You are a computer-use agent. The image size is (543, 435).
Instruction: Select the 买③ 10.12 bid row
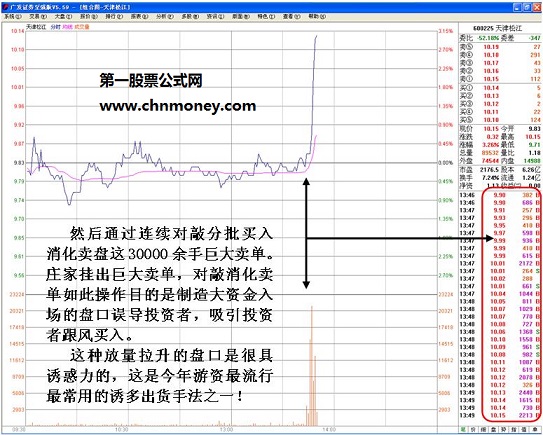[500, 104]
